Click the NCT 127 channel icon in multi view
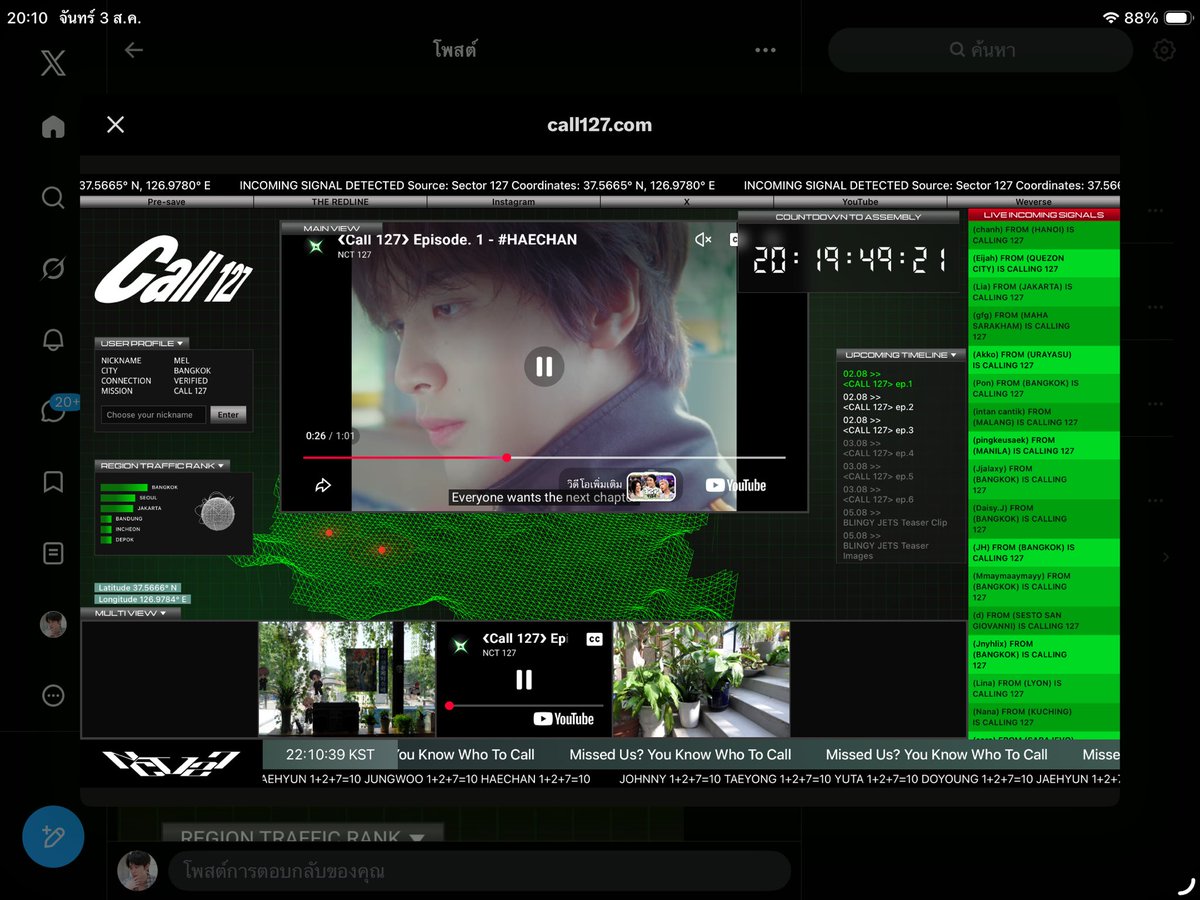Viewport: 1200px width, 900px height. (460, 645)
